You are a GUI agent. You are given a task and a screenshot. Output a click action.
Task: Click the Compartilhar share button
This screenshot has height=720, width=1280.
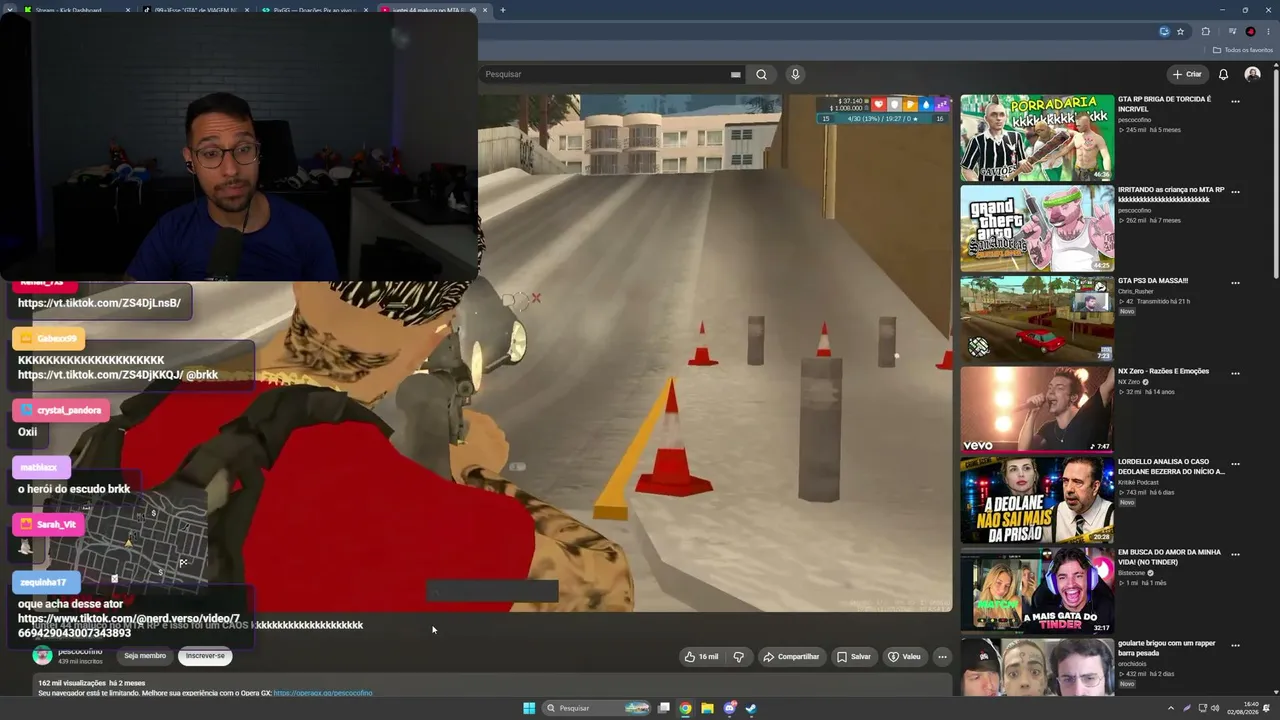pos(791,657)
